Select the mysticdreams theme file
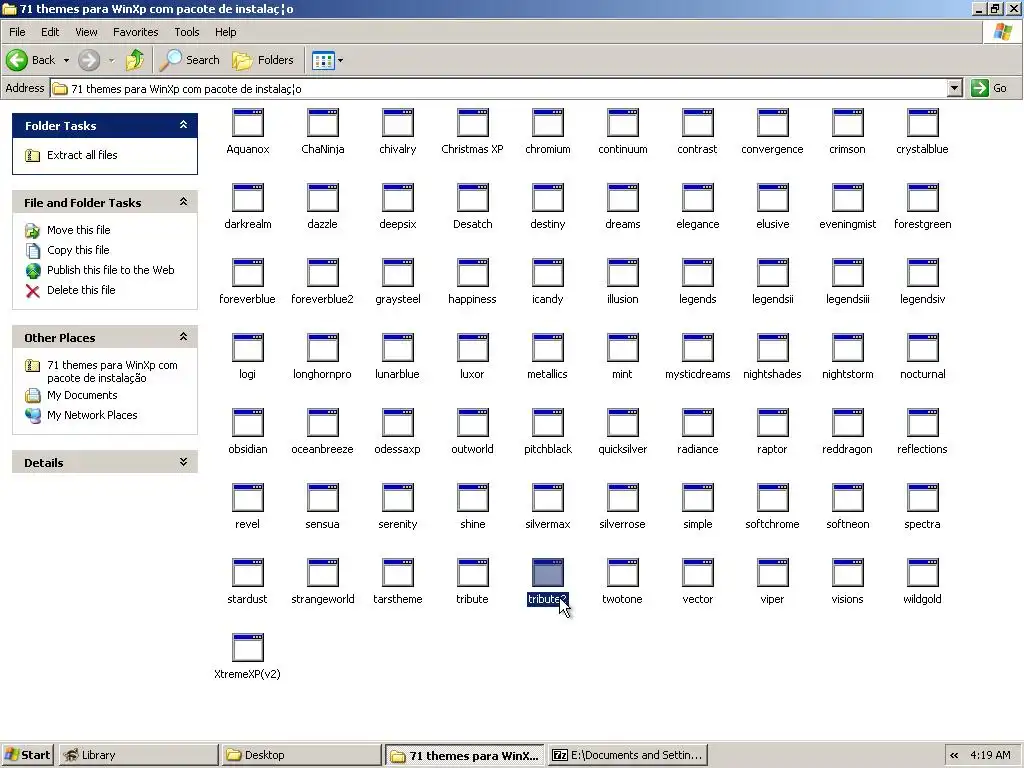Image resolution: width=1024 pixels, height=768 pixels. (x=697, y=357)
